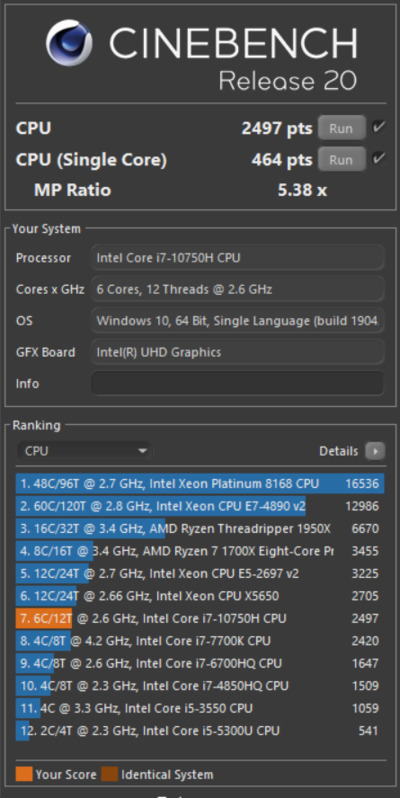Open the CPU ranking dropdown
400x798 pixels.
click(x=84, y=451)
